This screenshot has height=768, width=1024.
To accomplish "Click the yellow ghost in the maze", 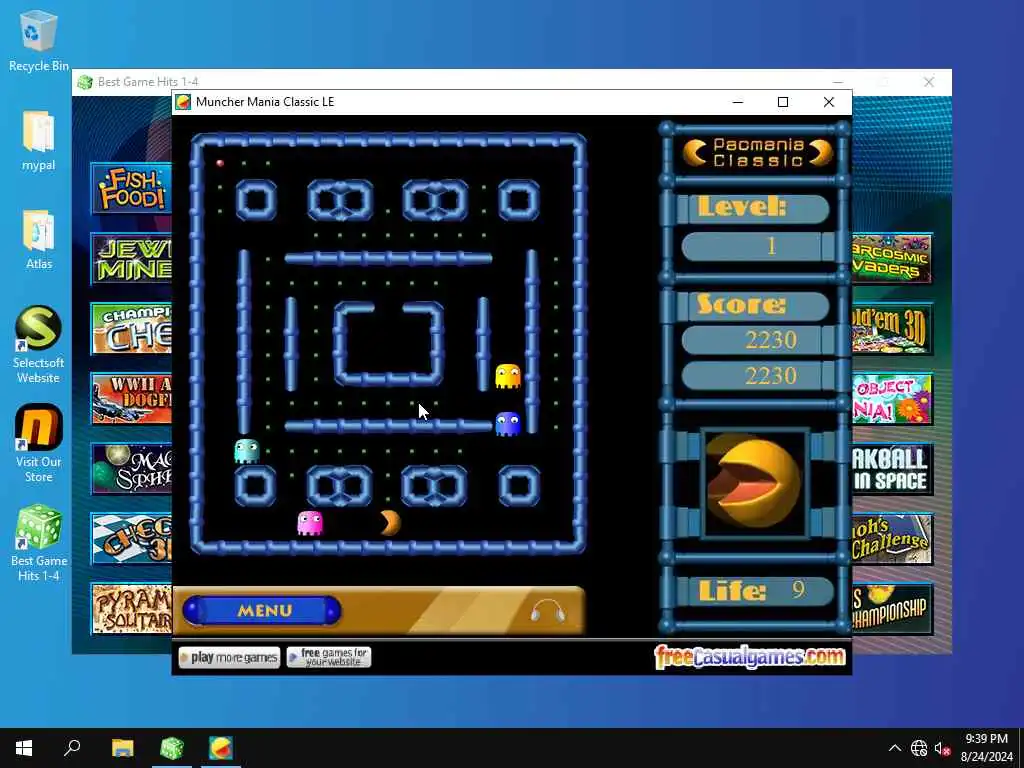I will 508,376.
